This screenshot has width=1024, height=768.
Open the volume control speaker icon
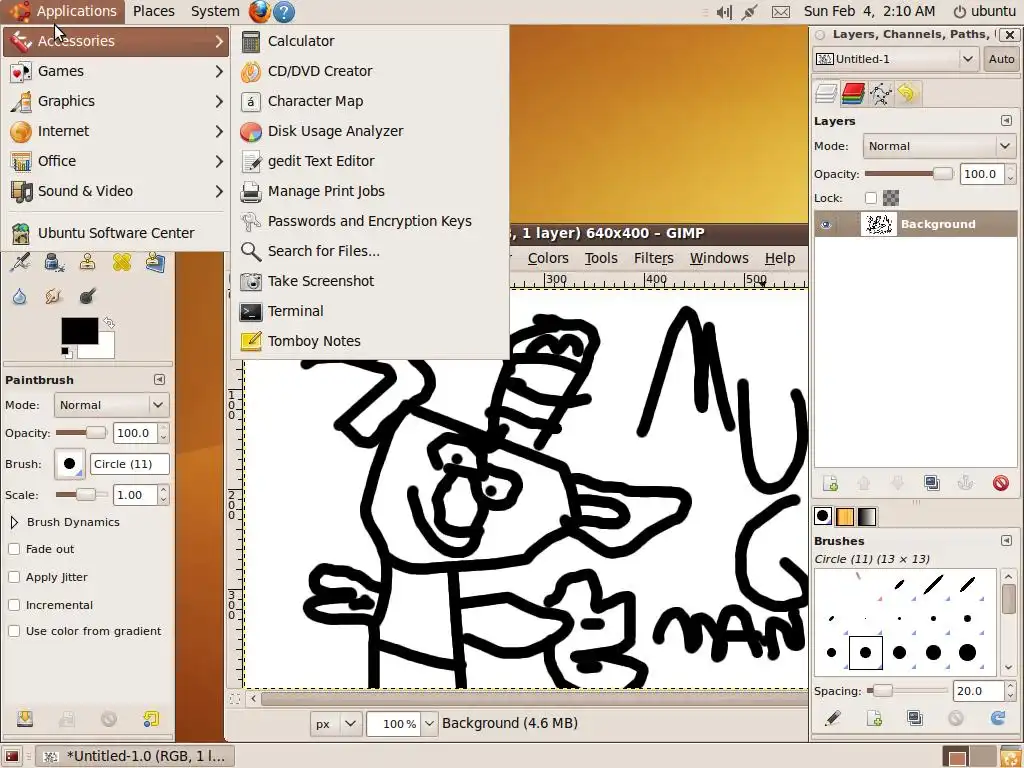tap(724, 12)
